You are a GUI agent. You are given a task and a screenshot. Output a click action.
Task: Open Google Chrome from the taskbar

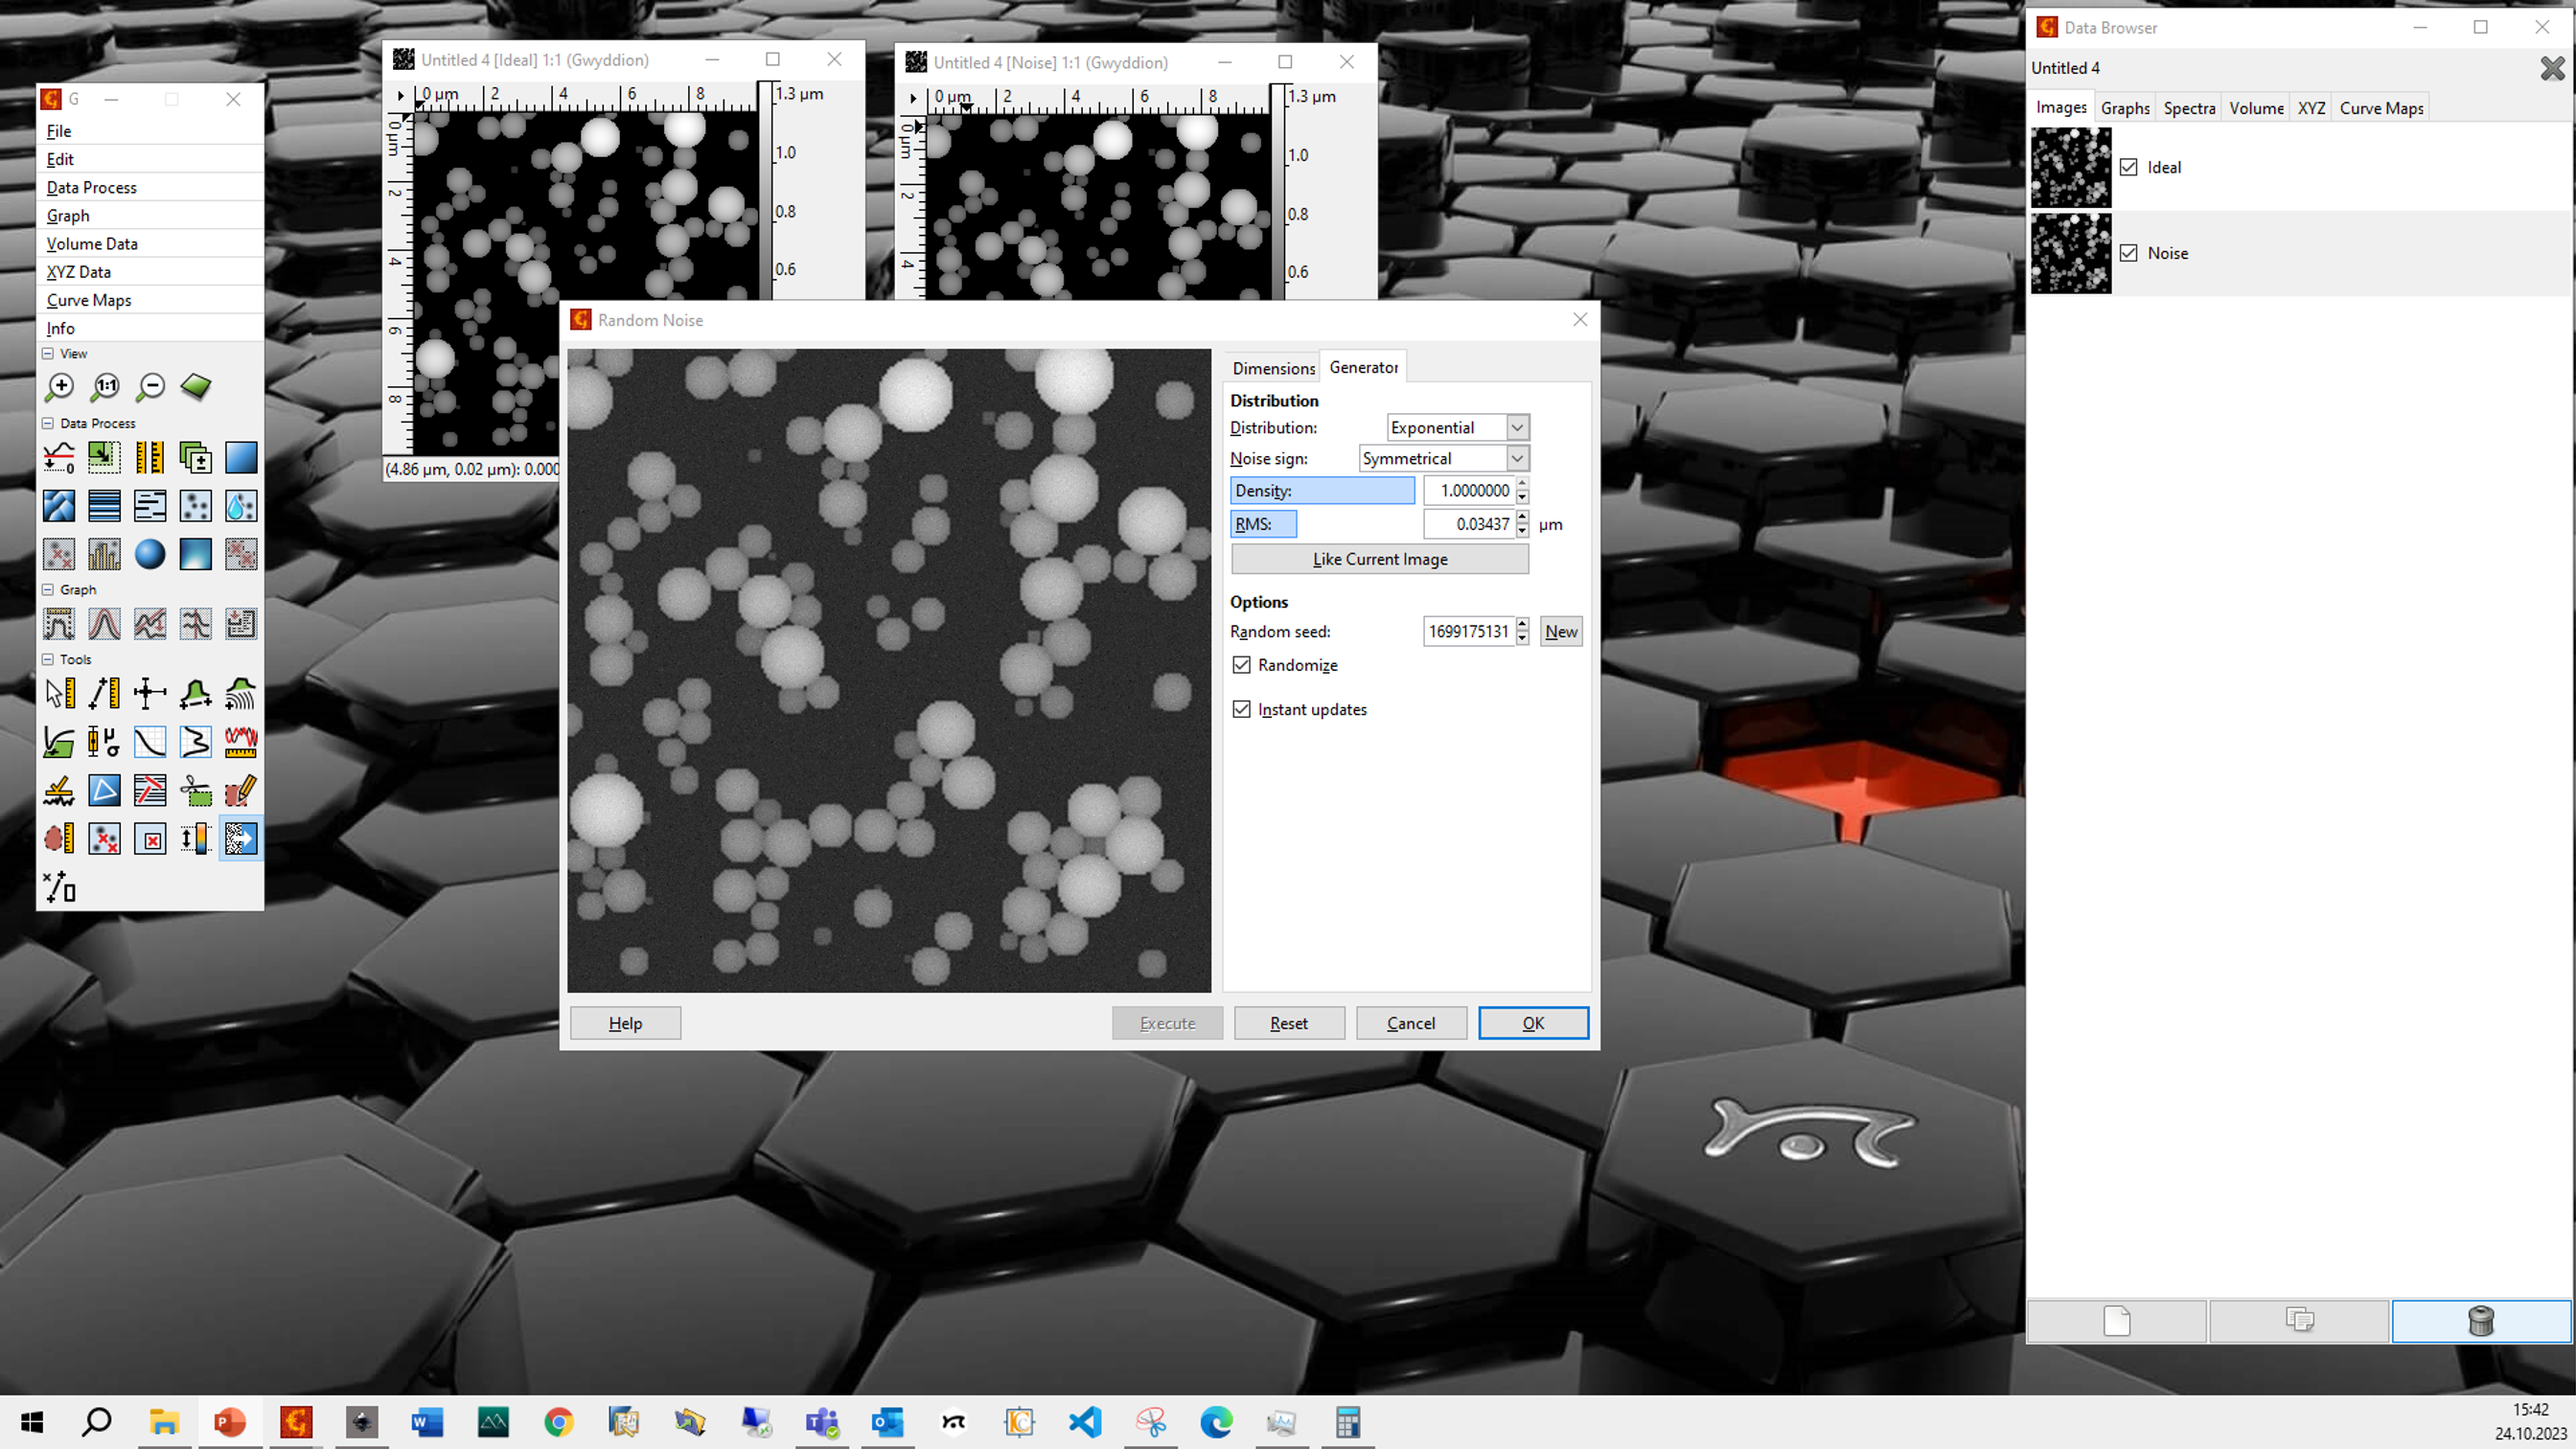558,1421
